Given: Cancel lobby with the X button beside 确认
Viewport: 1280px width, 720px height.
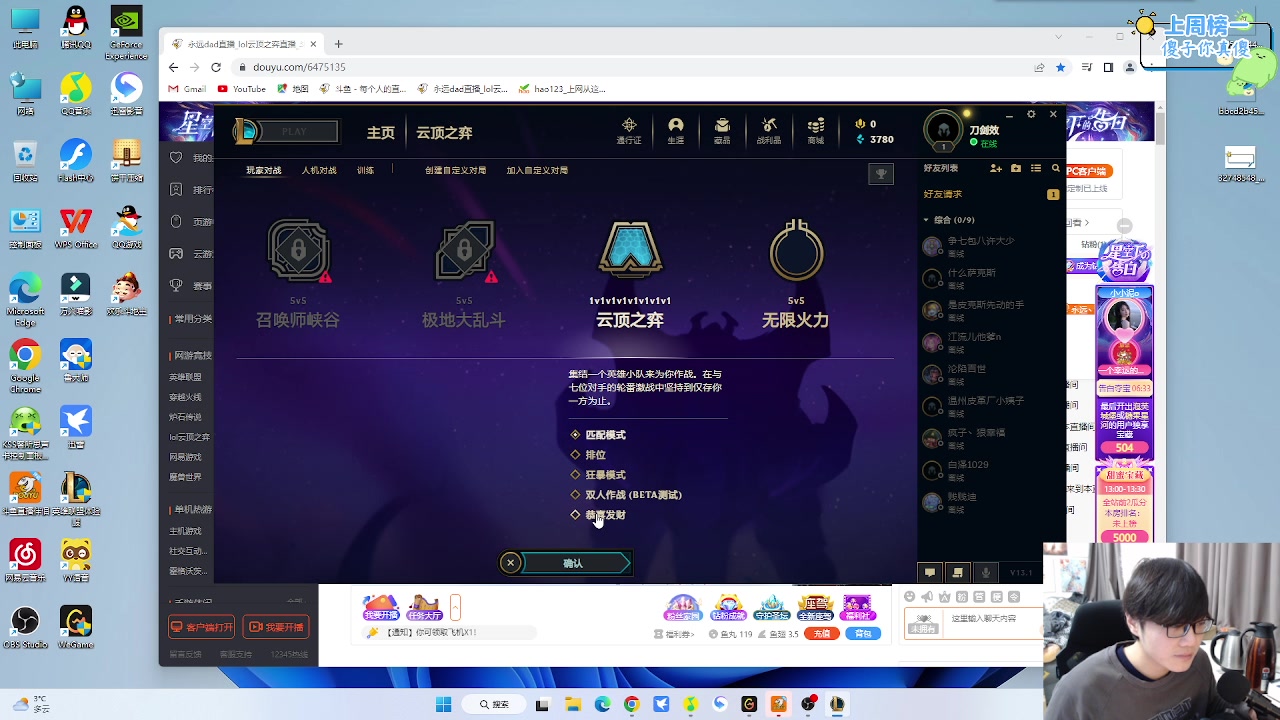Looking at the screenshot, I should tap(510, 563).
